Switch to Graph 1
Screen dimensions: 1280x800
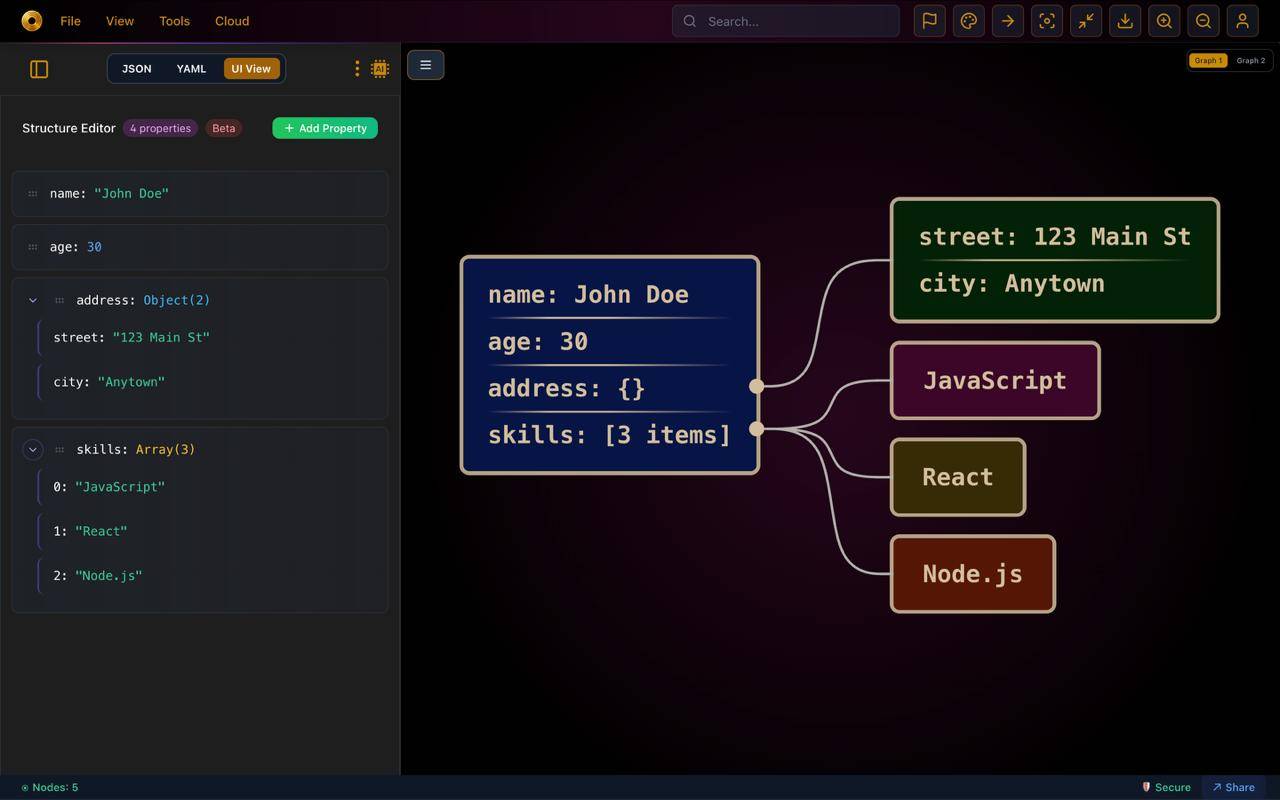[1208, 60]
